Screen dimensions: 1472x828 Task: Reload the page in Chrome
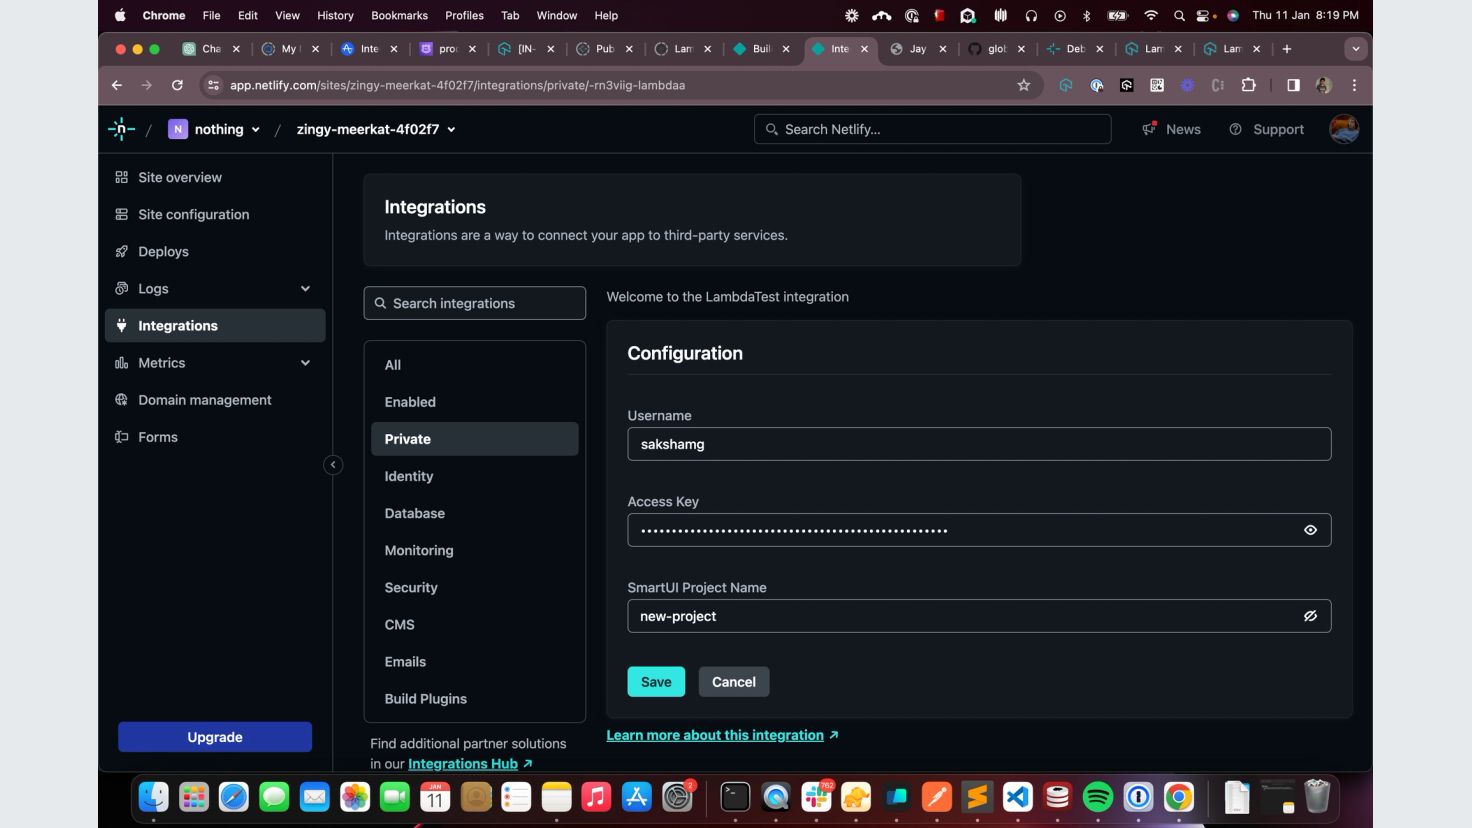click(177, 85)
